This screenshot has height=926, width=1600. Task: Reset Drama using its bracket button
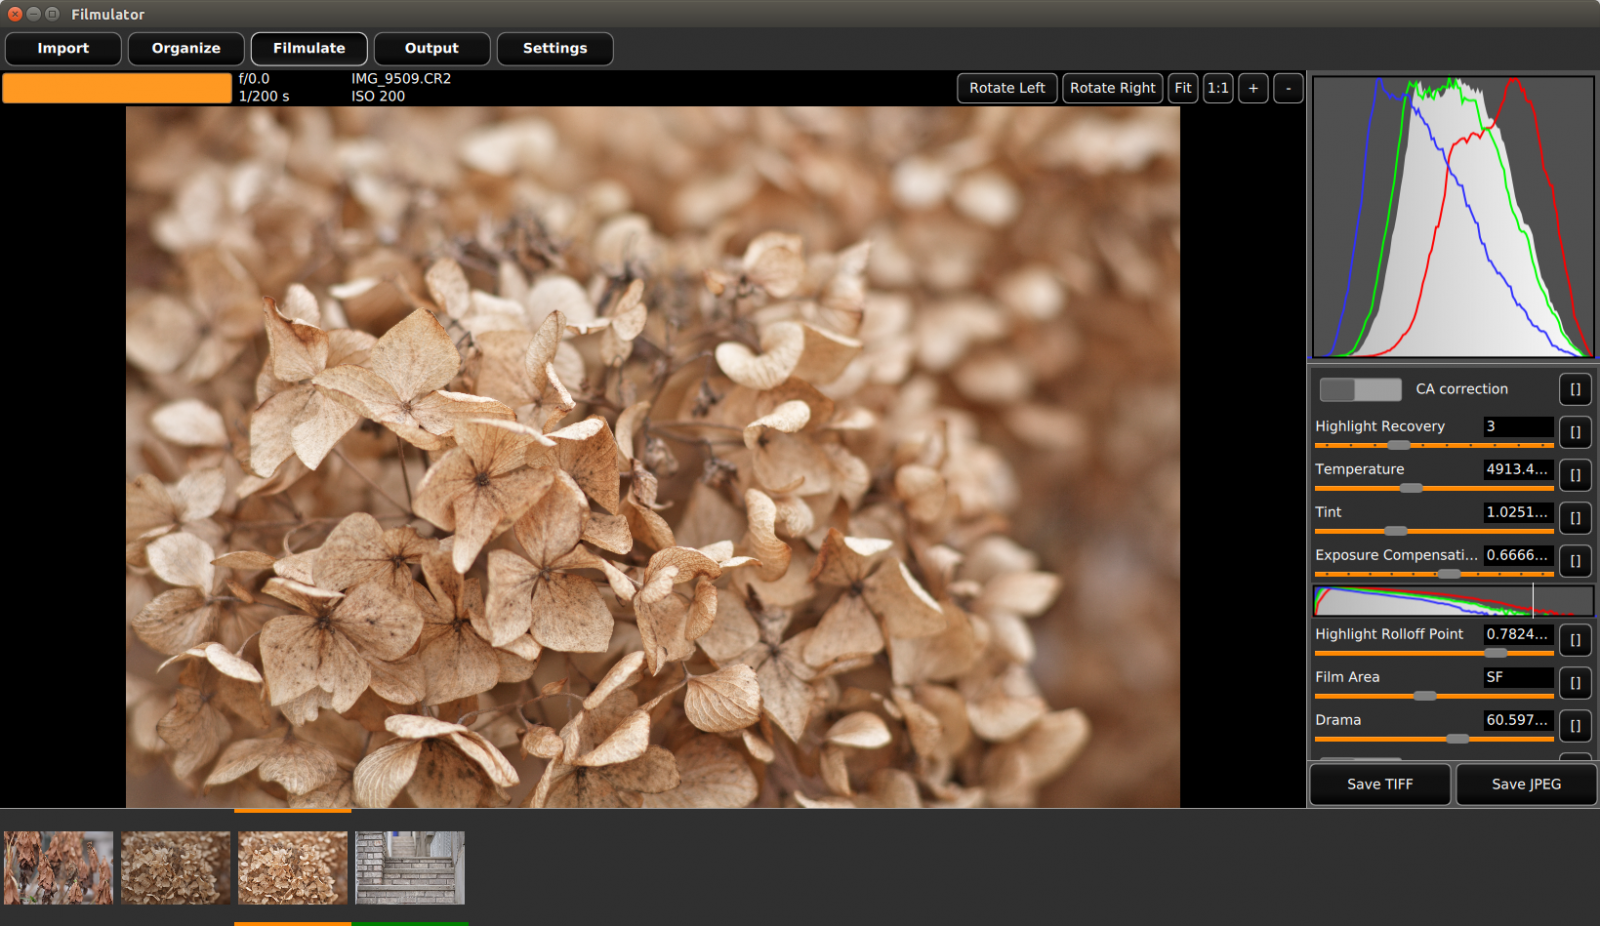(1575, 726)
